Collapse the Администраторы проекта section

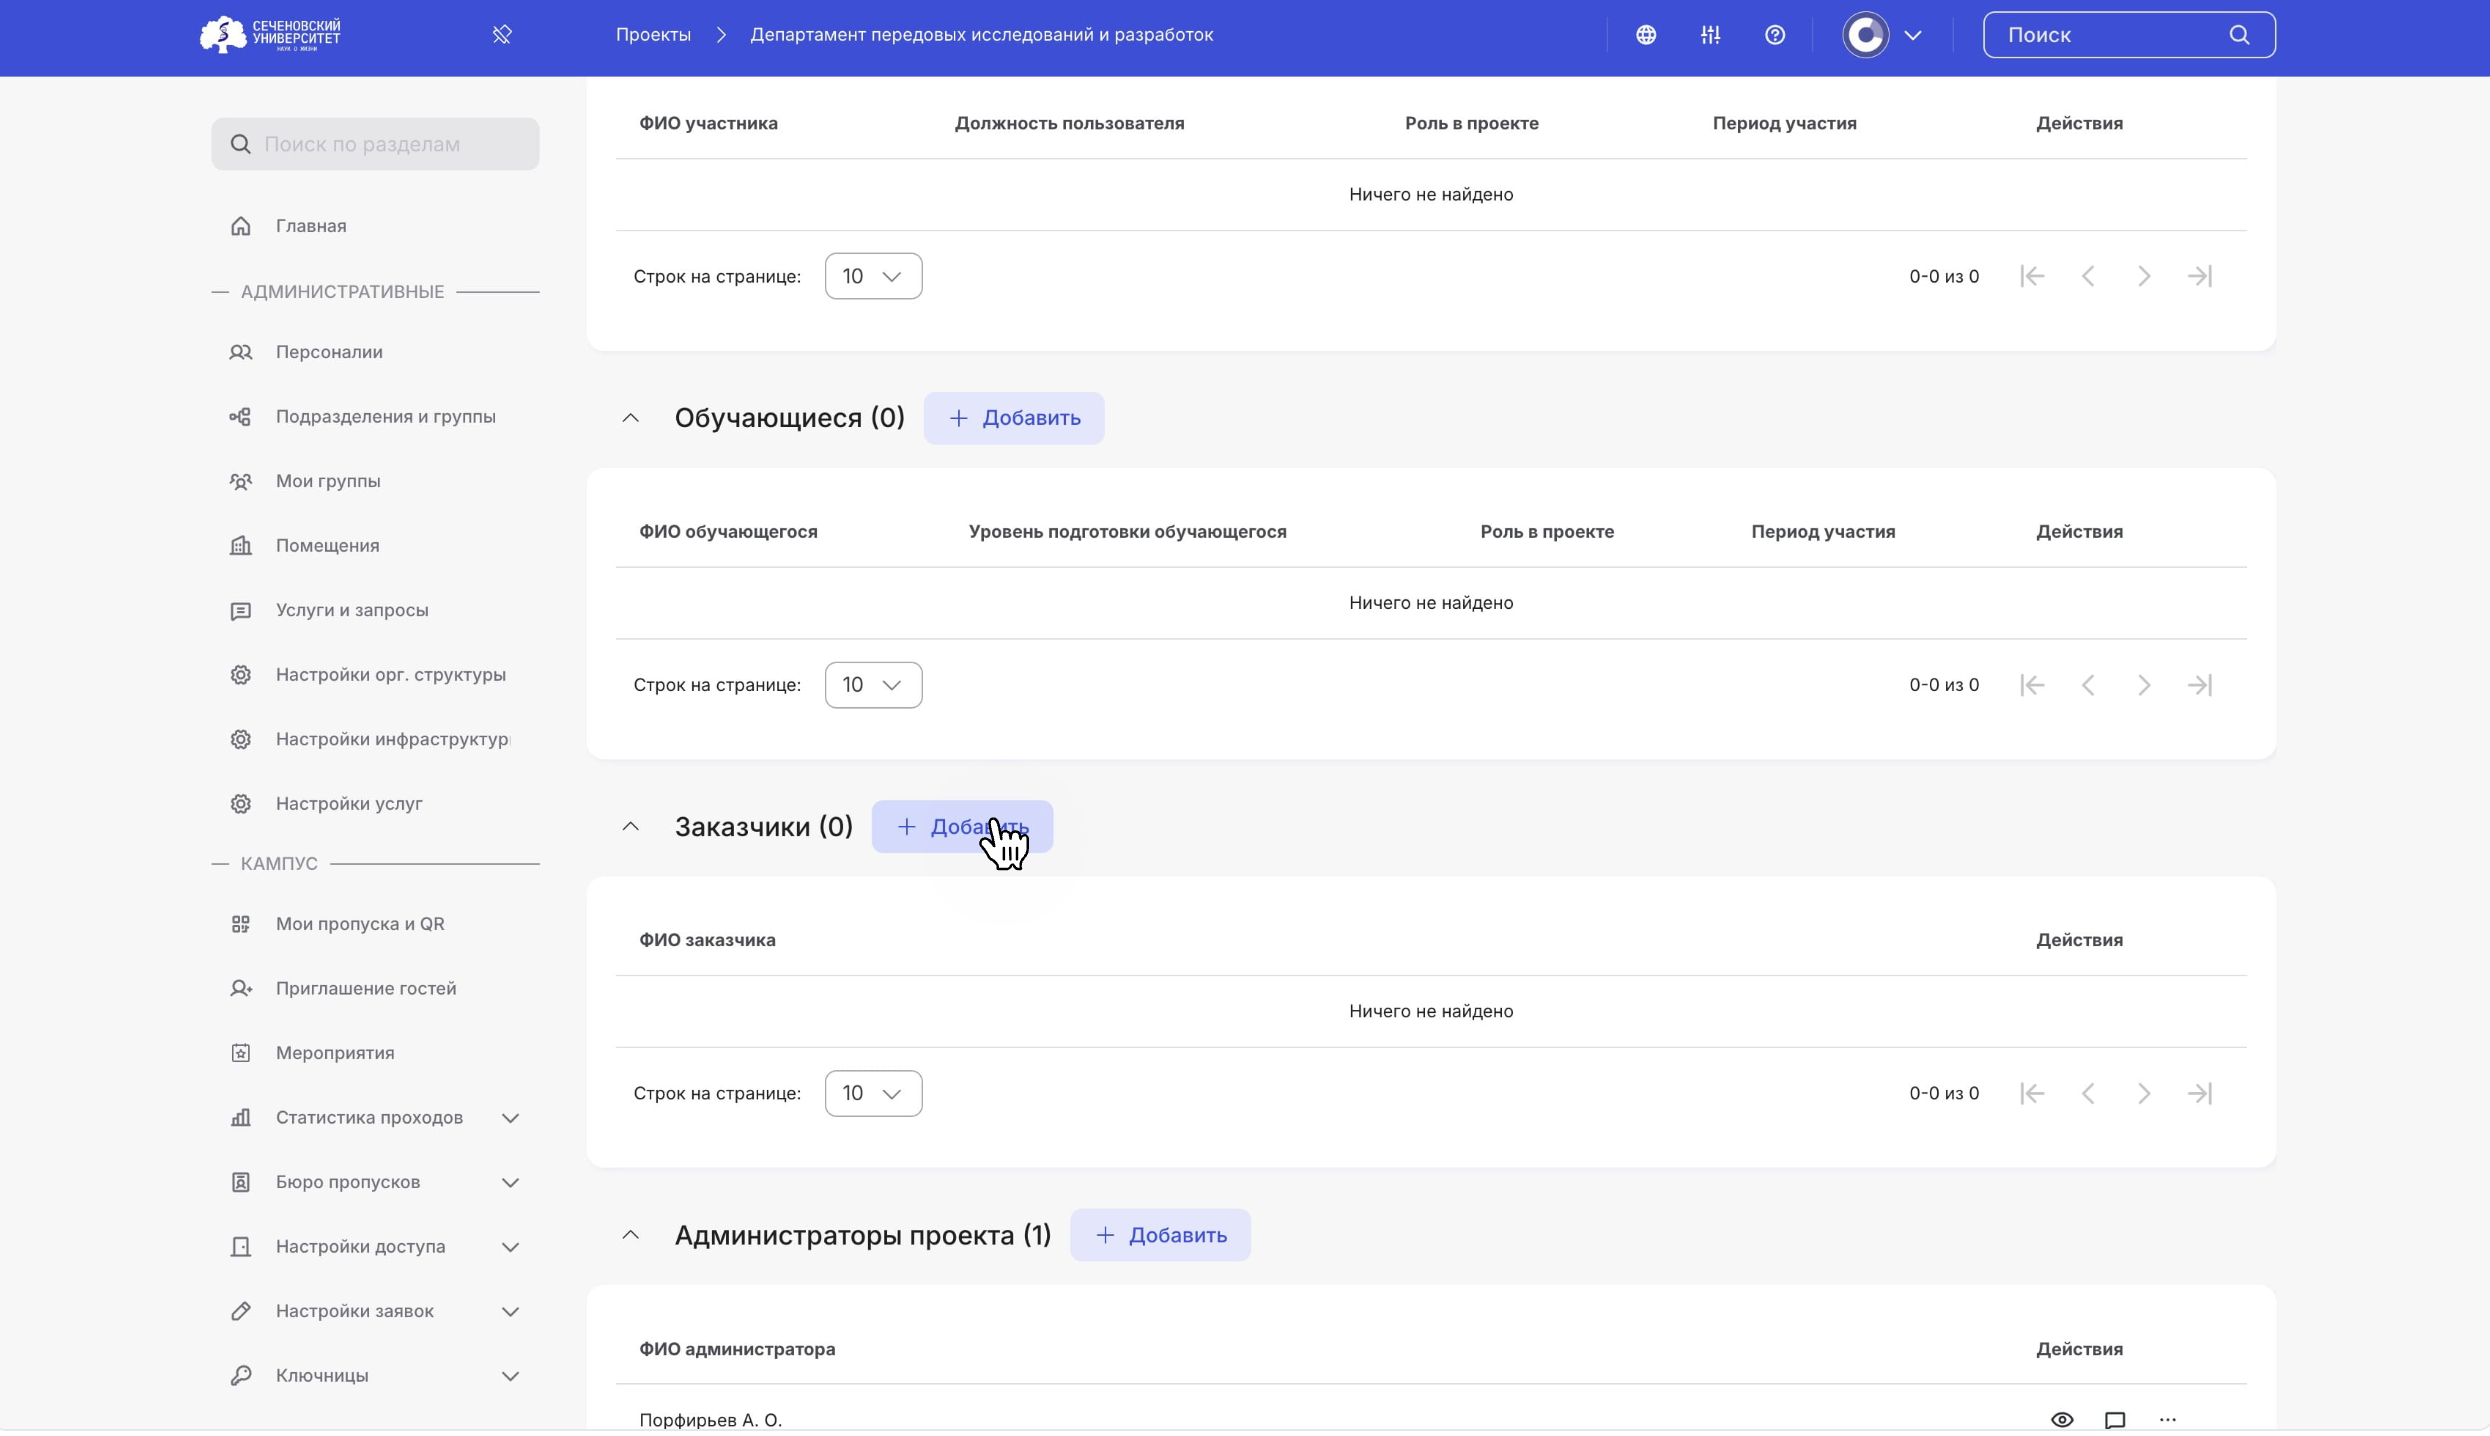[630, 1235]
